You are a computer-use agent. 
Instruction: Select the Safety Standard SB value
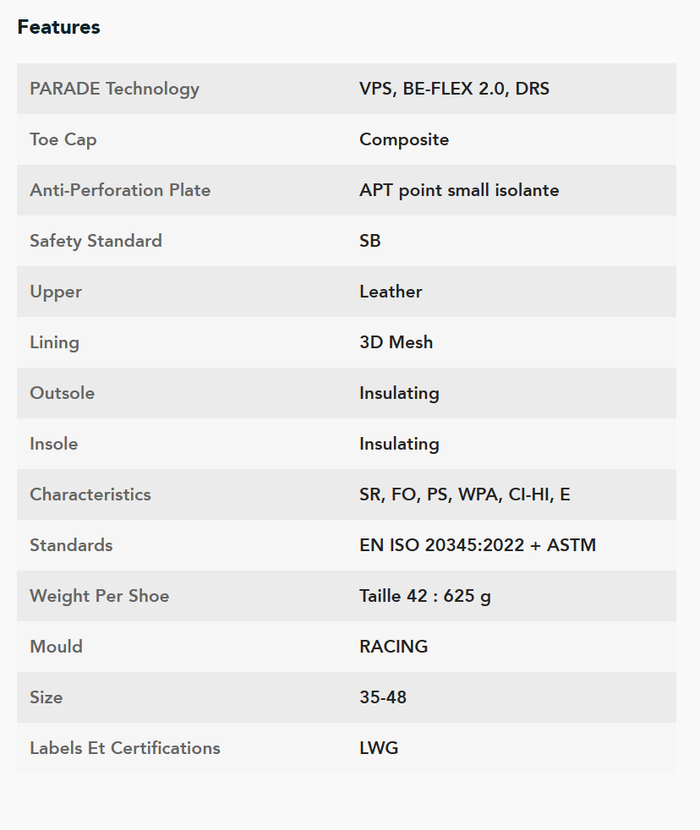click(x=370, y=241)
